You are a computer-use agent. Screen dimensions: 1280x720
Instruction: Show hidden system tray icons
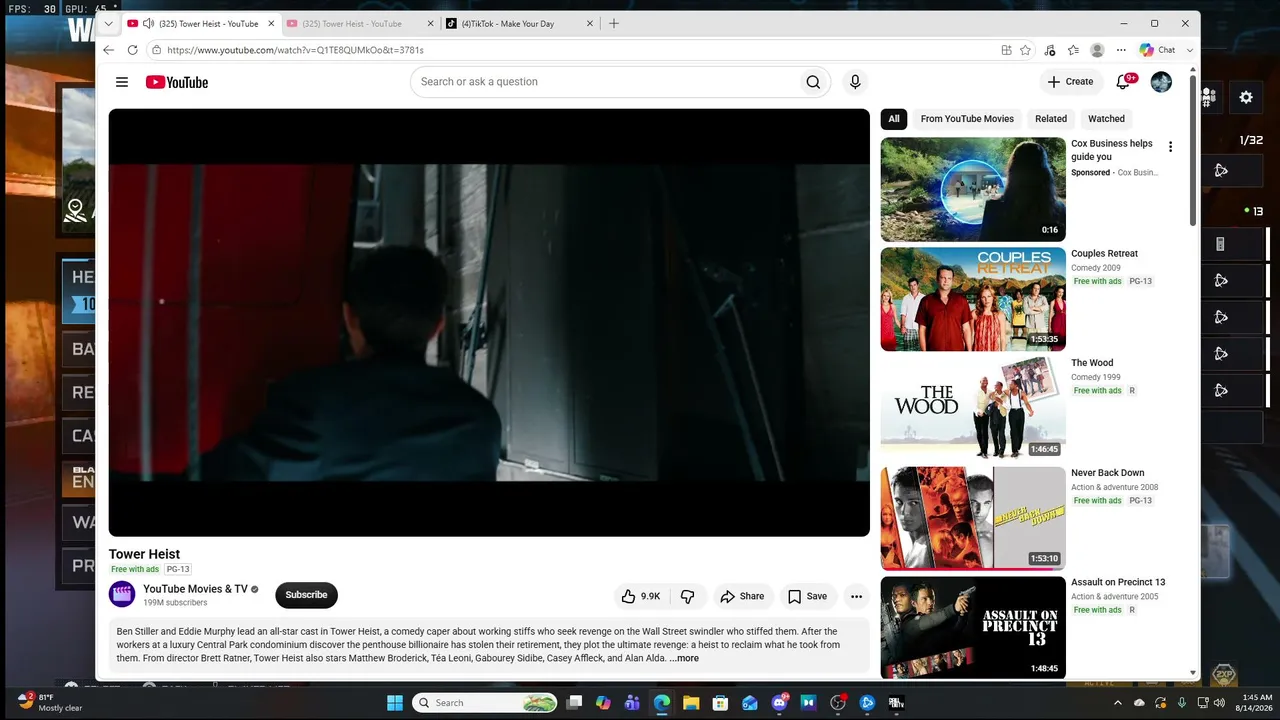pos(1118,703)
